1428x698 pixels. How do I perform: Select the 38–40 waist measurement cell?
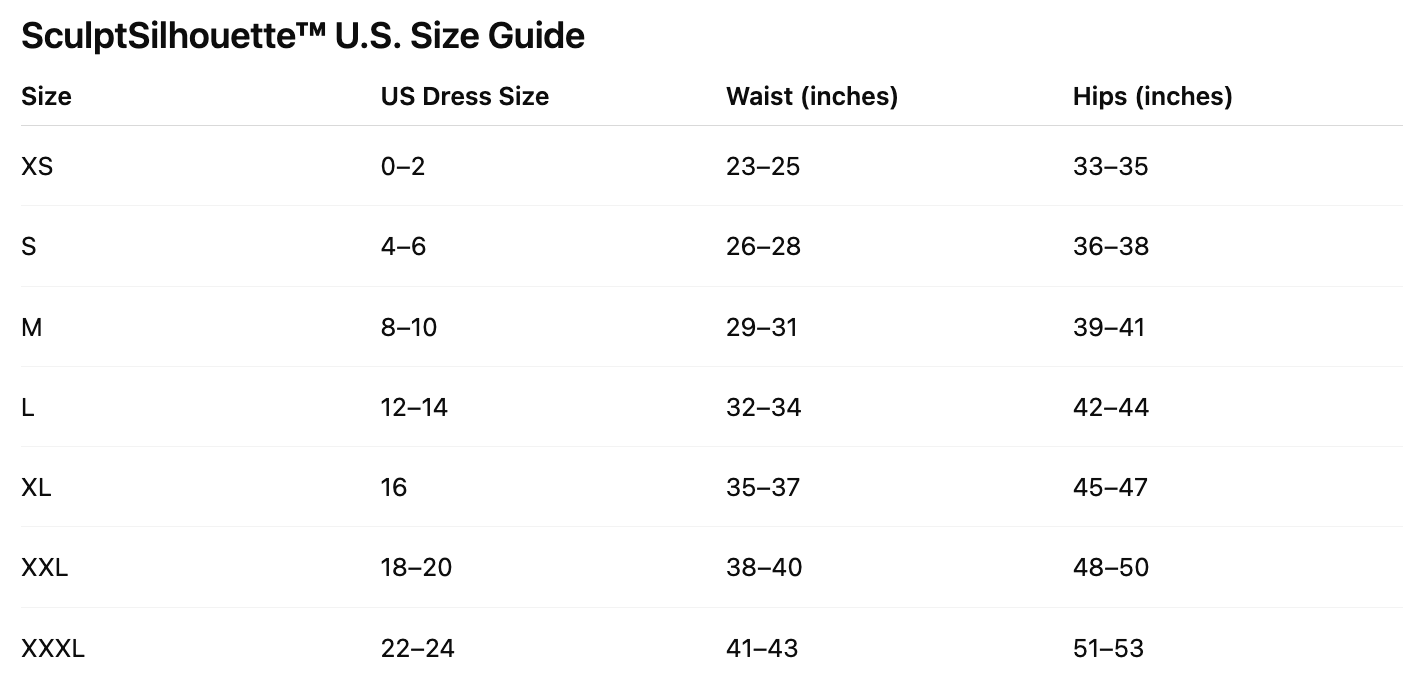click(x=764, y=568)
